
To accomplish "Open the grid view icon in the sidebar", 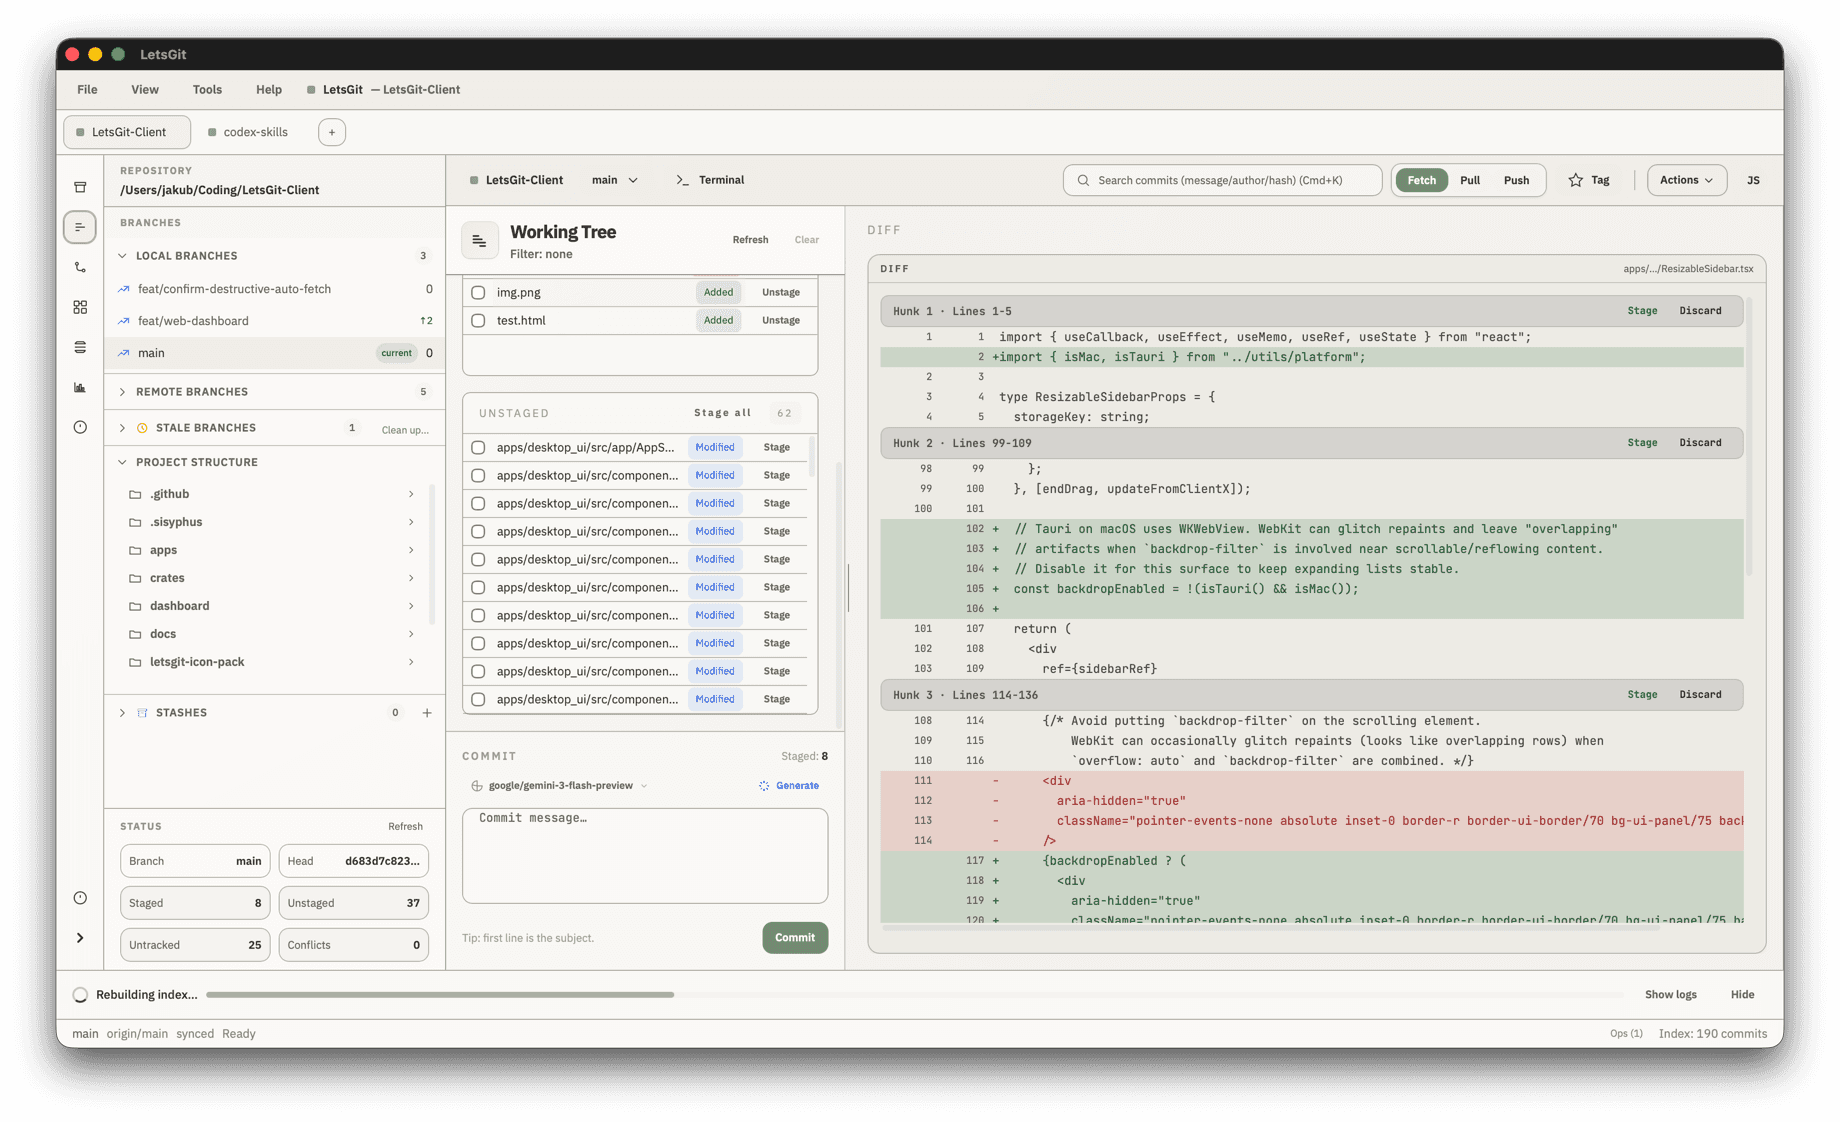I will (80, 307).
